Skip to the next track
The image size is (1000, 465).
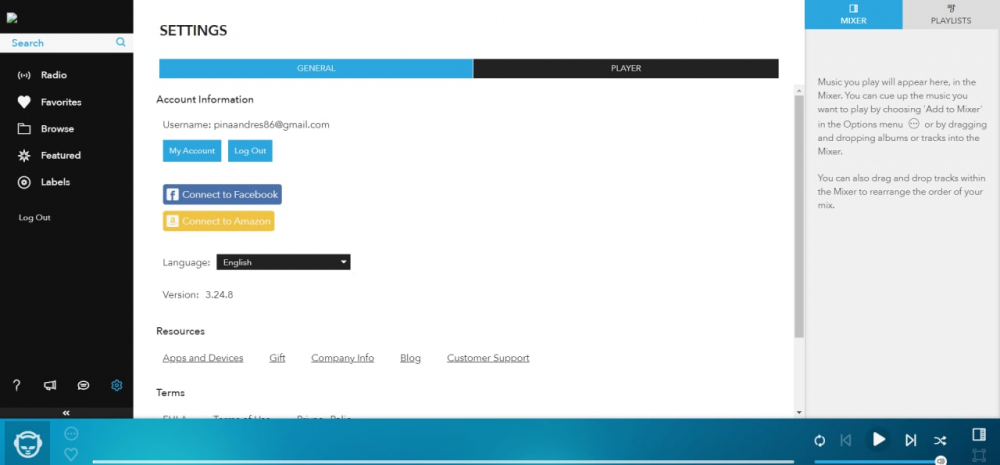tap(910, 440)
